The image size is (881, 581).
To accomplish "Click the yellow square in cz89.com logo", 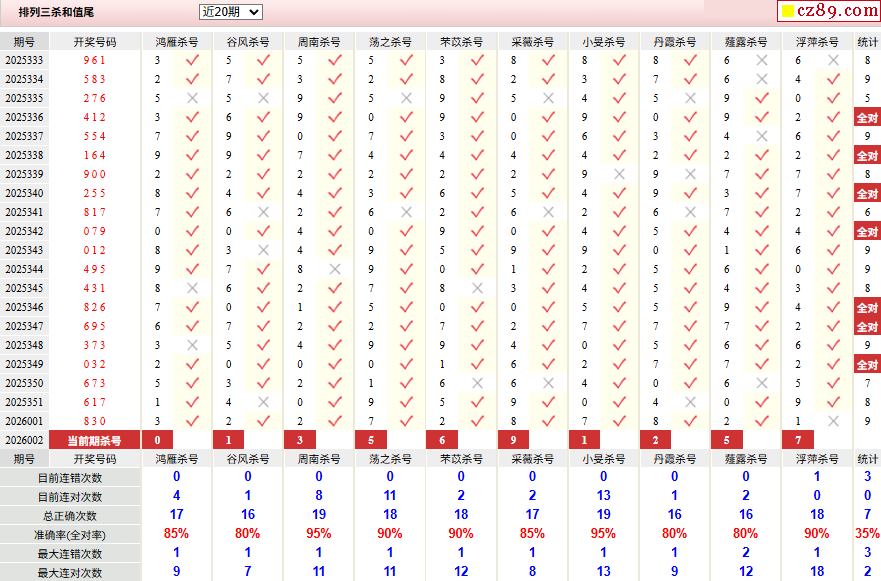I will click(788, 11).
